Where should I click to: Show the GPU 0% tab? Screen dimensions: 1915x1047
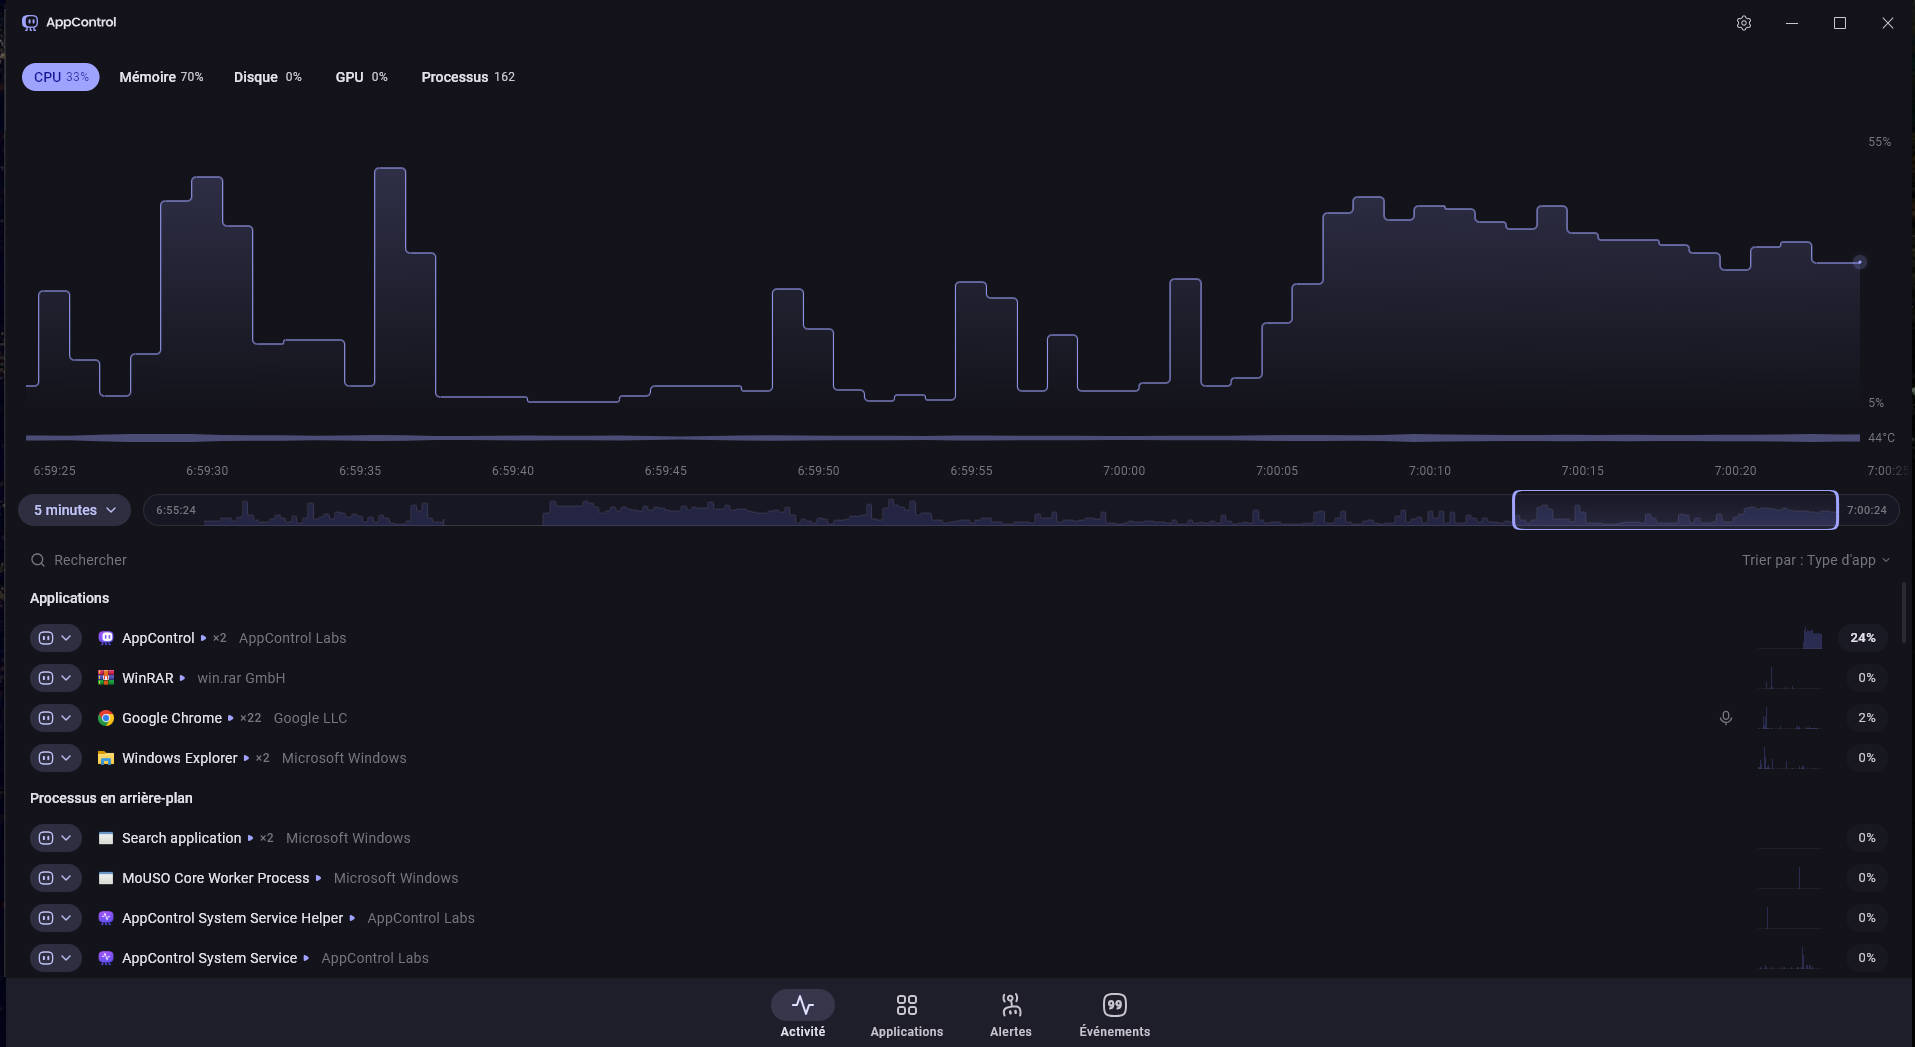pos(361,77)
